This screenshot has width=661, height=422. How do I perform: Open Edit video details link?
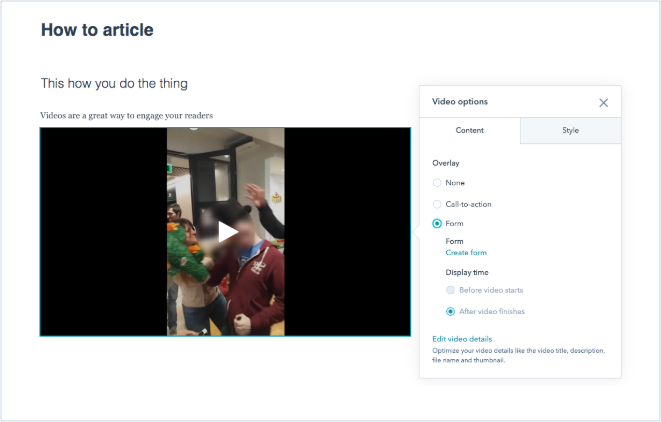coord(462,339)
